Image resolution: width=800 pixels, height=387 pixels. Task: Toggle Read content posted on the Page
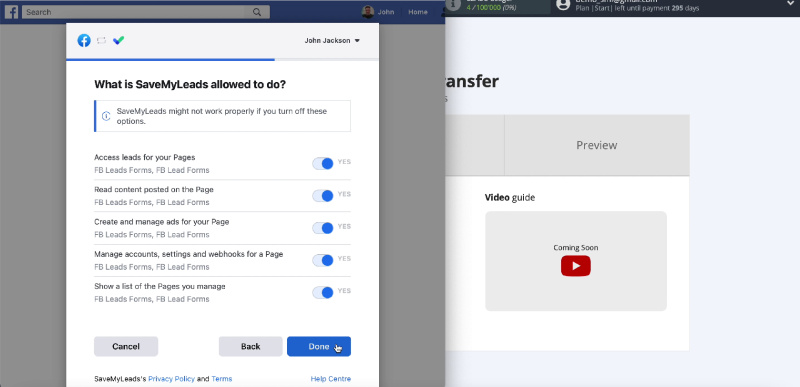pyautogui.click(x=322, y=195)
